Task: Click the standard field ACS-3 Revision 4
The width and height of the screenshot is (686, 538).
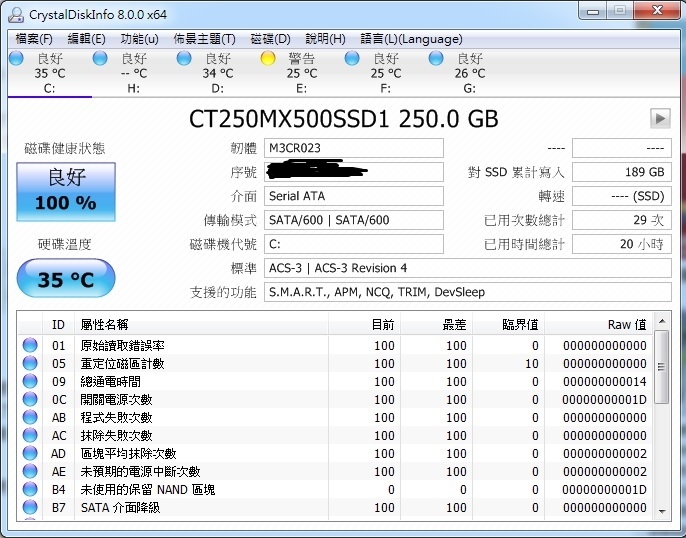Action: point(468,268)
